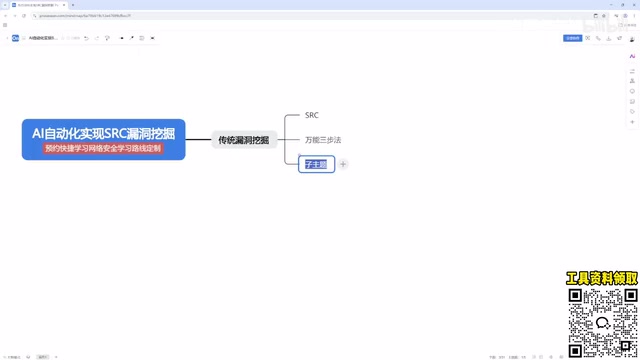Open a new browser tab

click(x=73, y=5)
